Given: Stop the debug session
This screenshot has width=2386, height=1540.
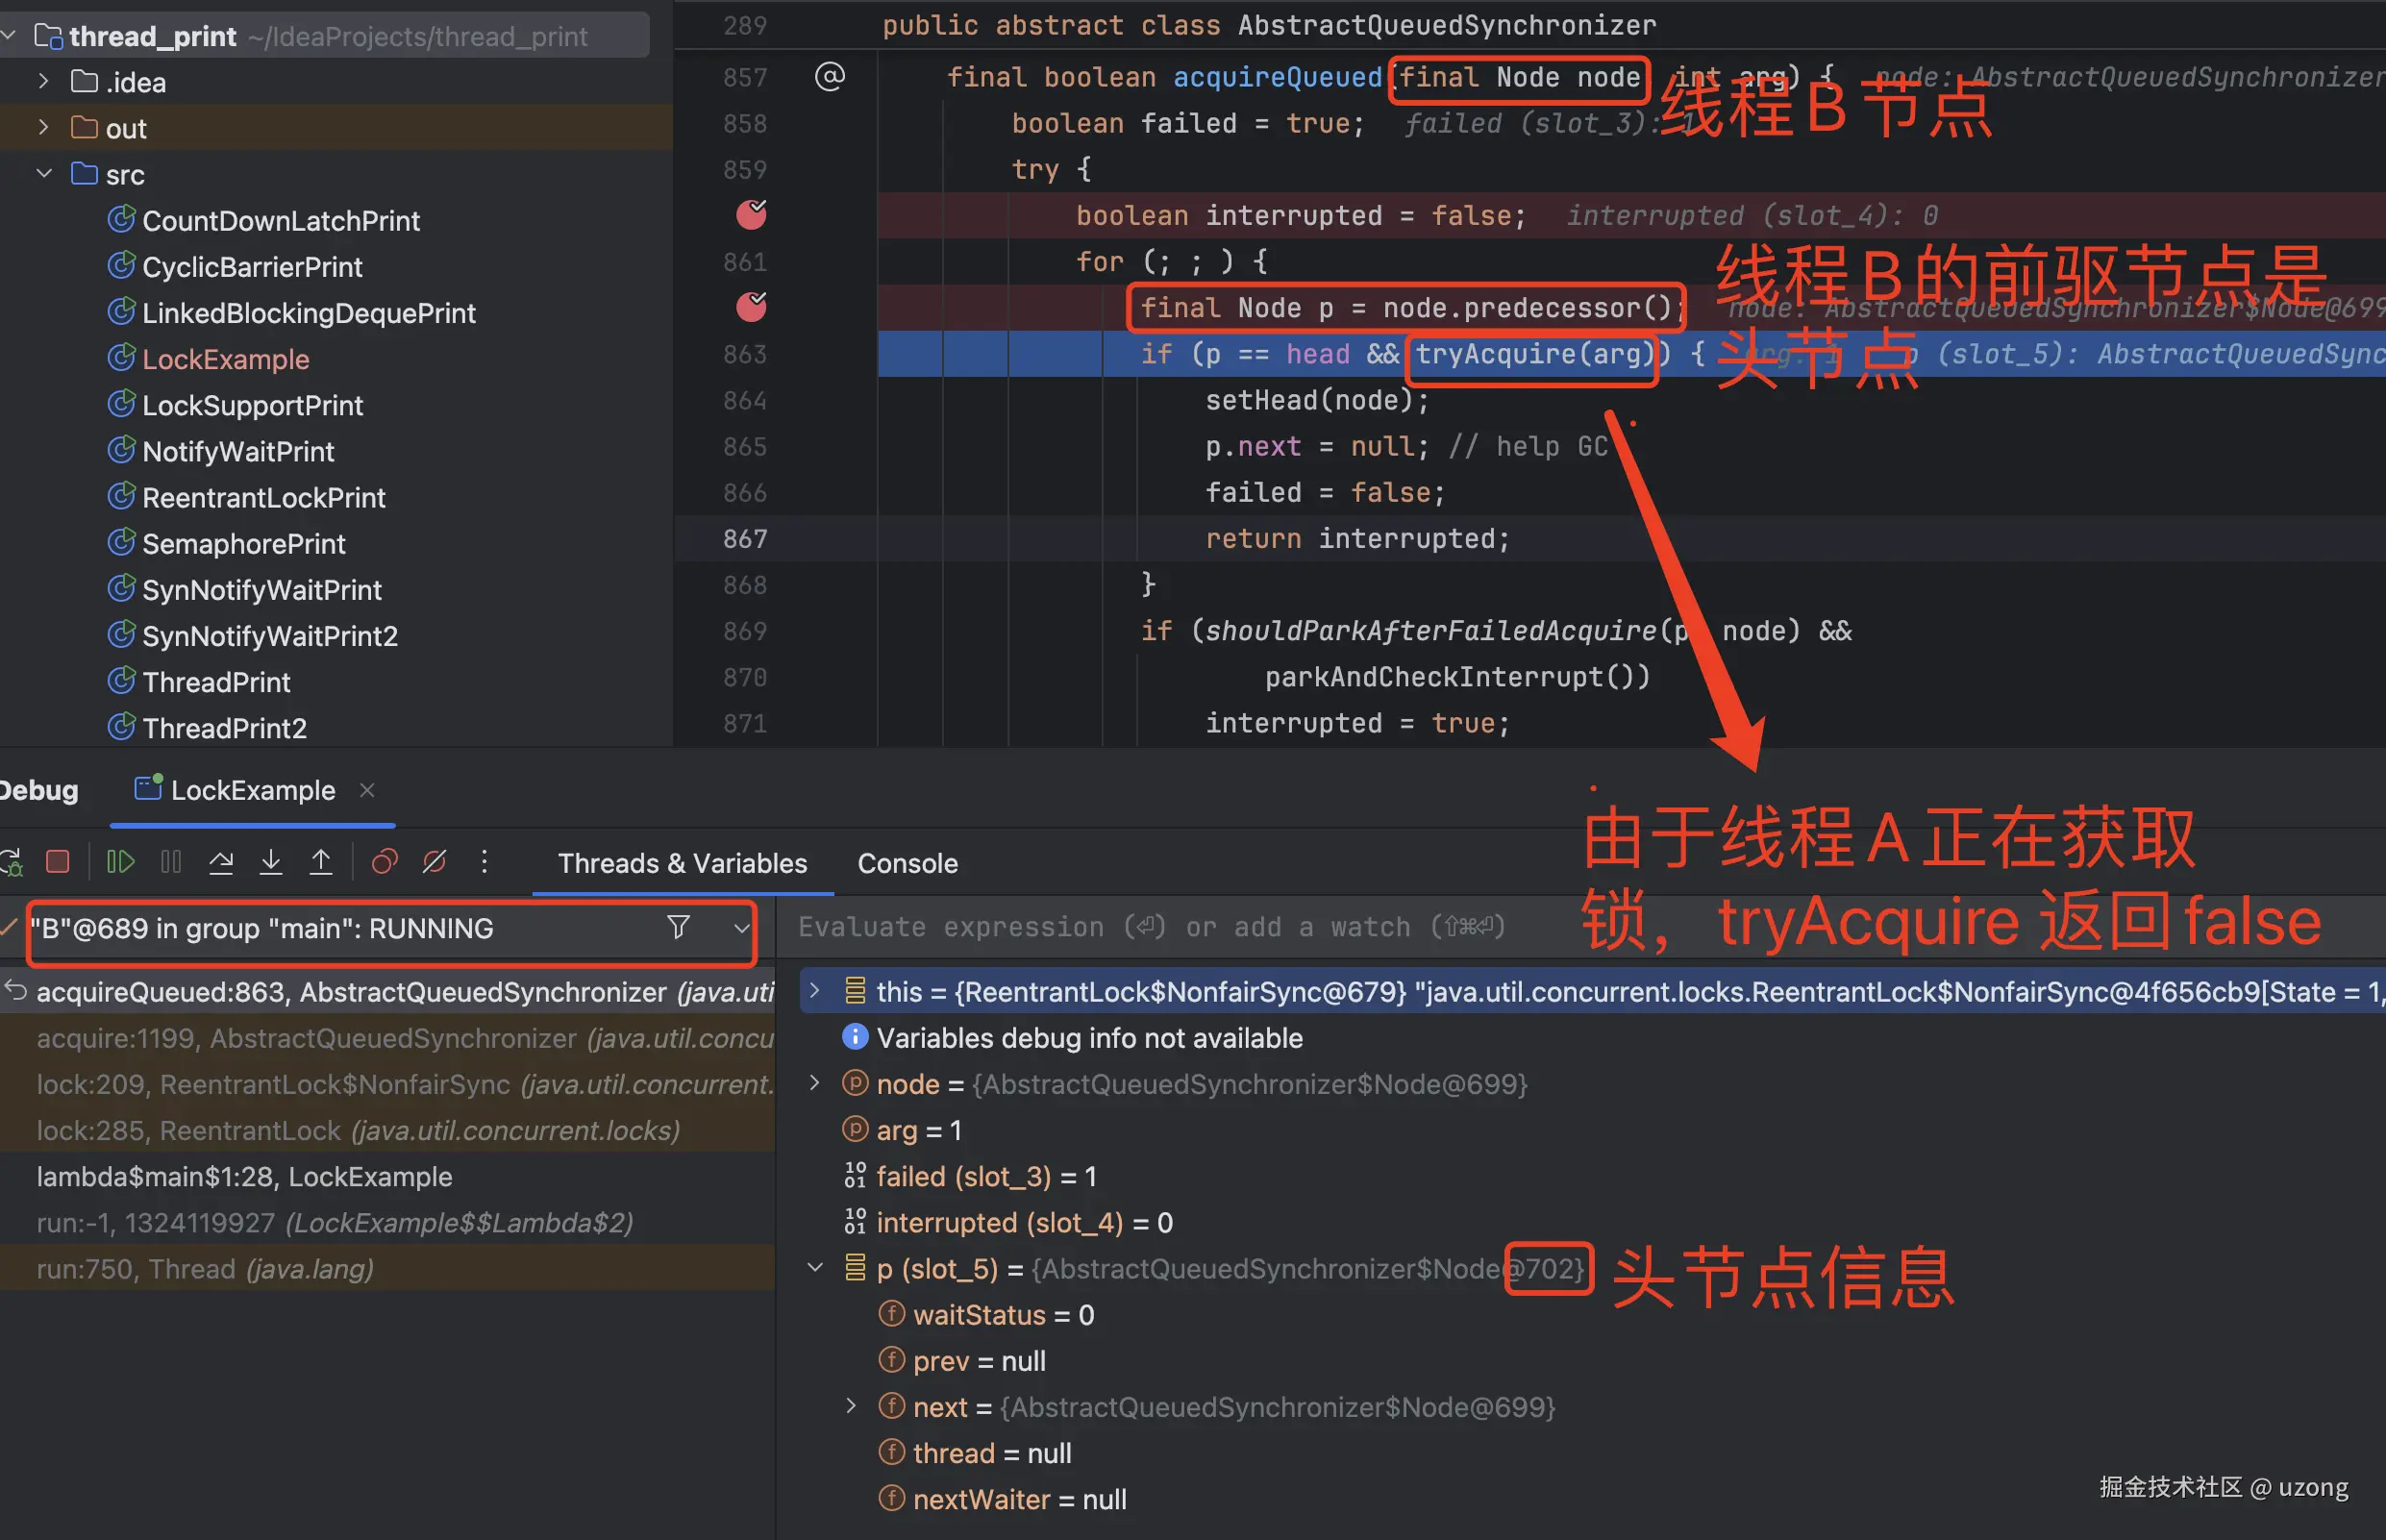Looking at the screenshot, I should click(x=58, y=862).
